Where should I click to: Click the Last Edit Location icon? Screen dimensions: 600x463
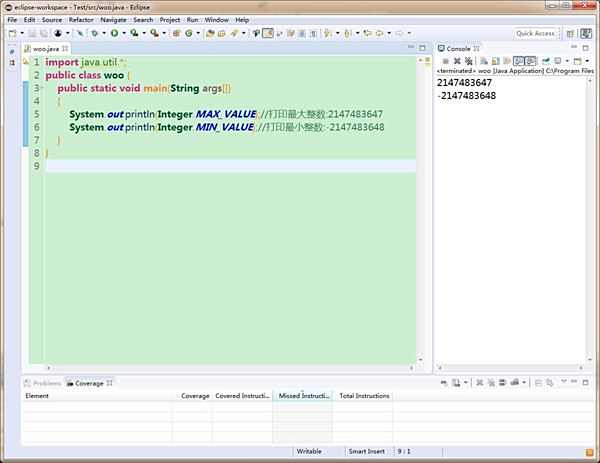367,34
